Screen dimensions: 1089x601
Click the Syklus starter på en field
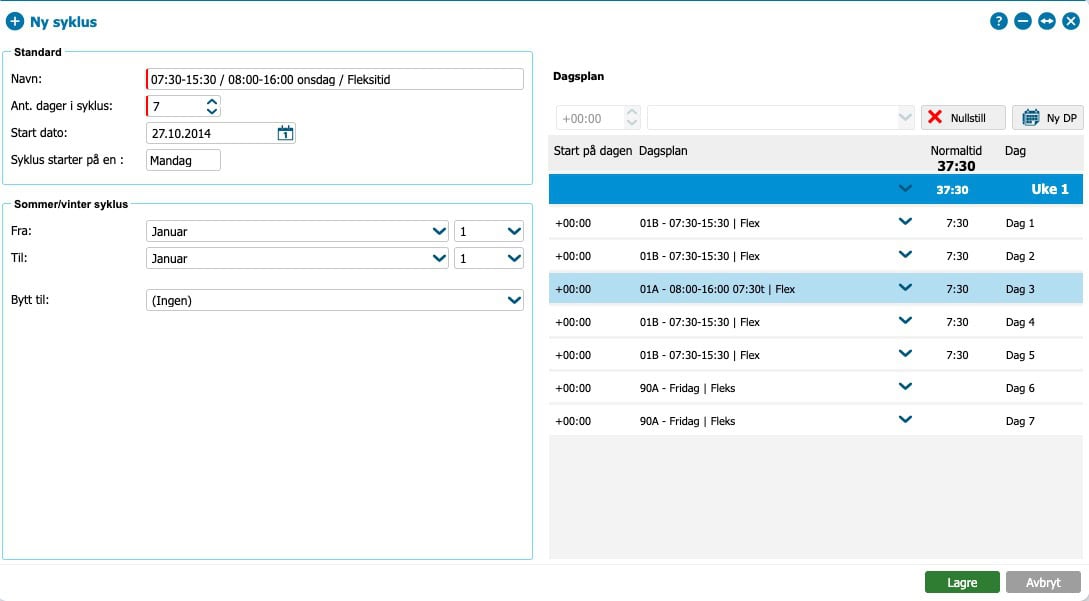coord(183,160)
